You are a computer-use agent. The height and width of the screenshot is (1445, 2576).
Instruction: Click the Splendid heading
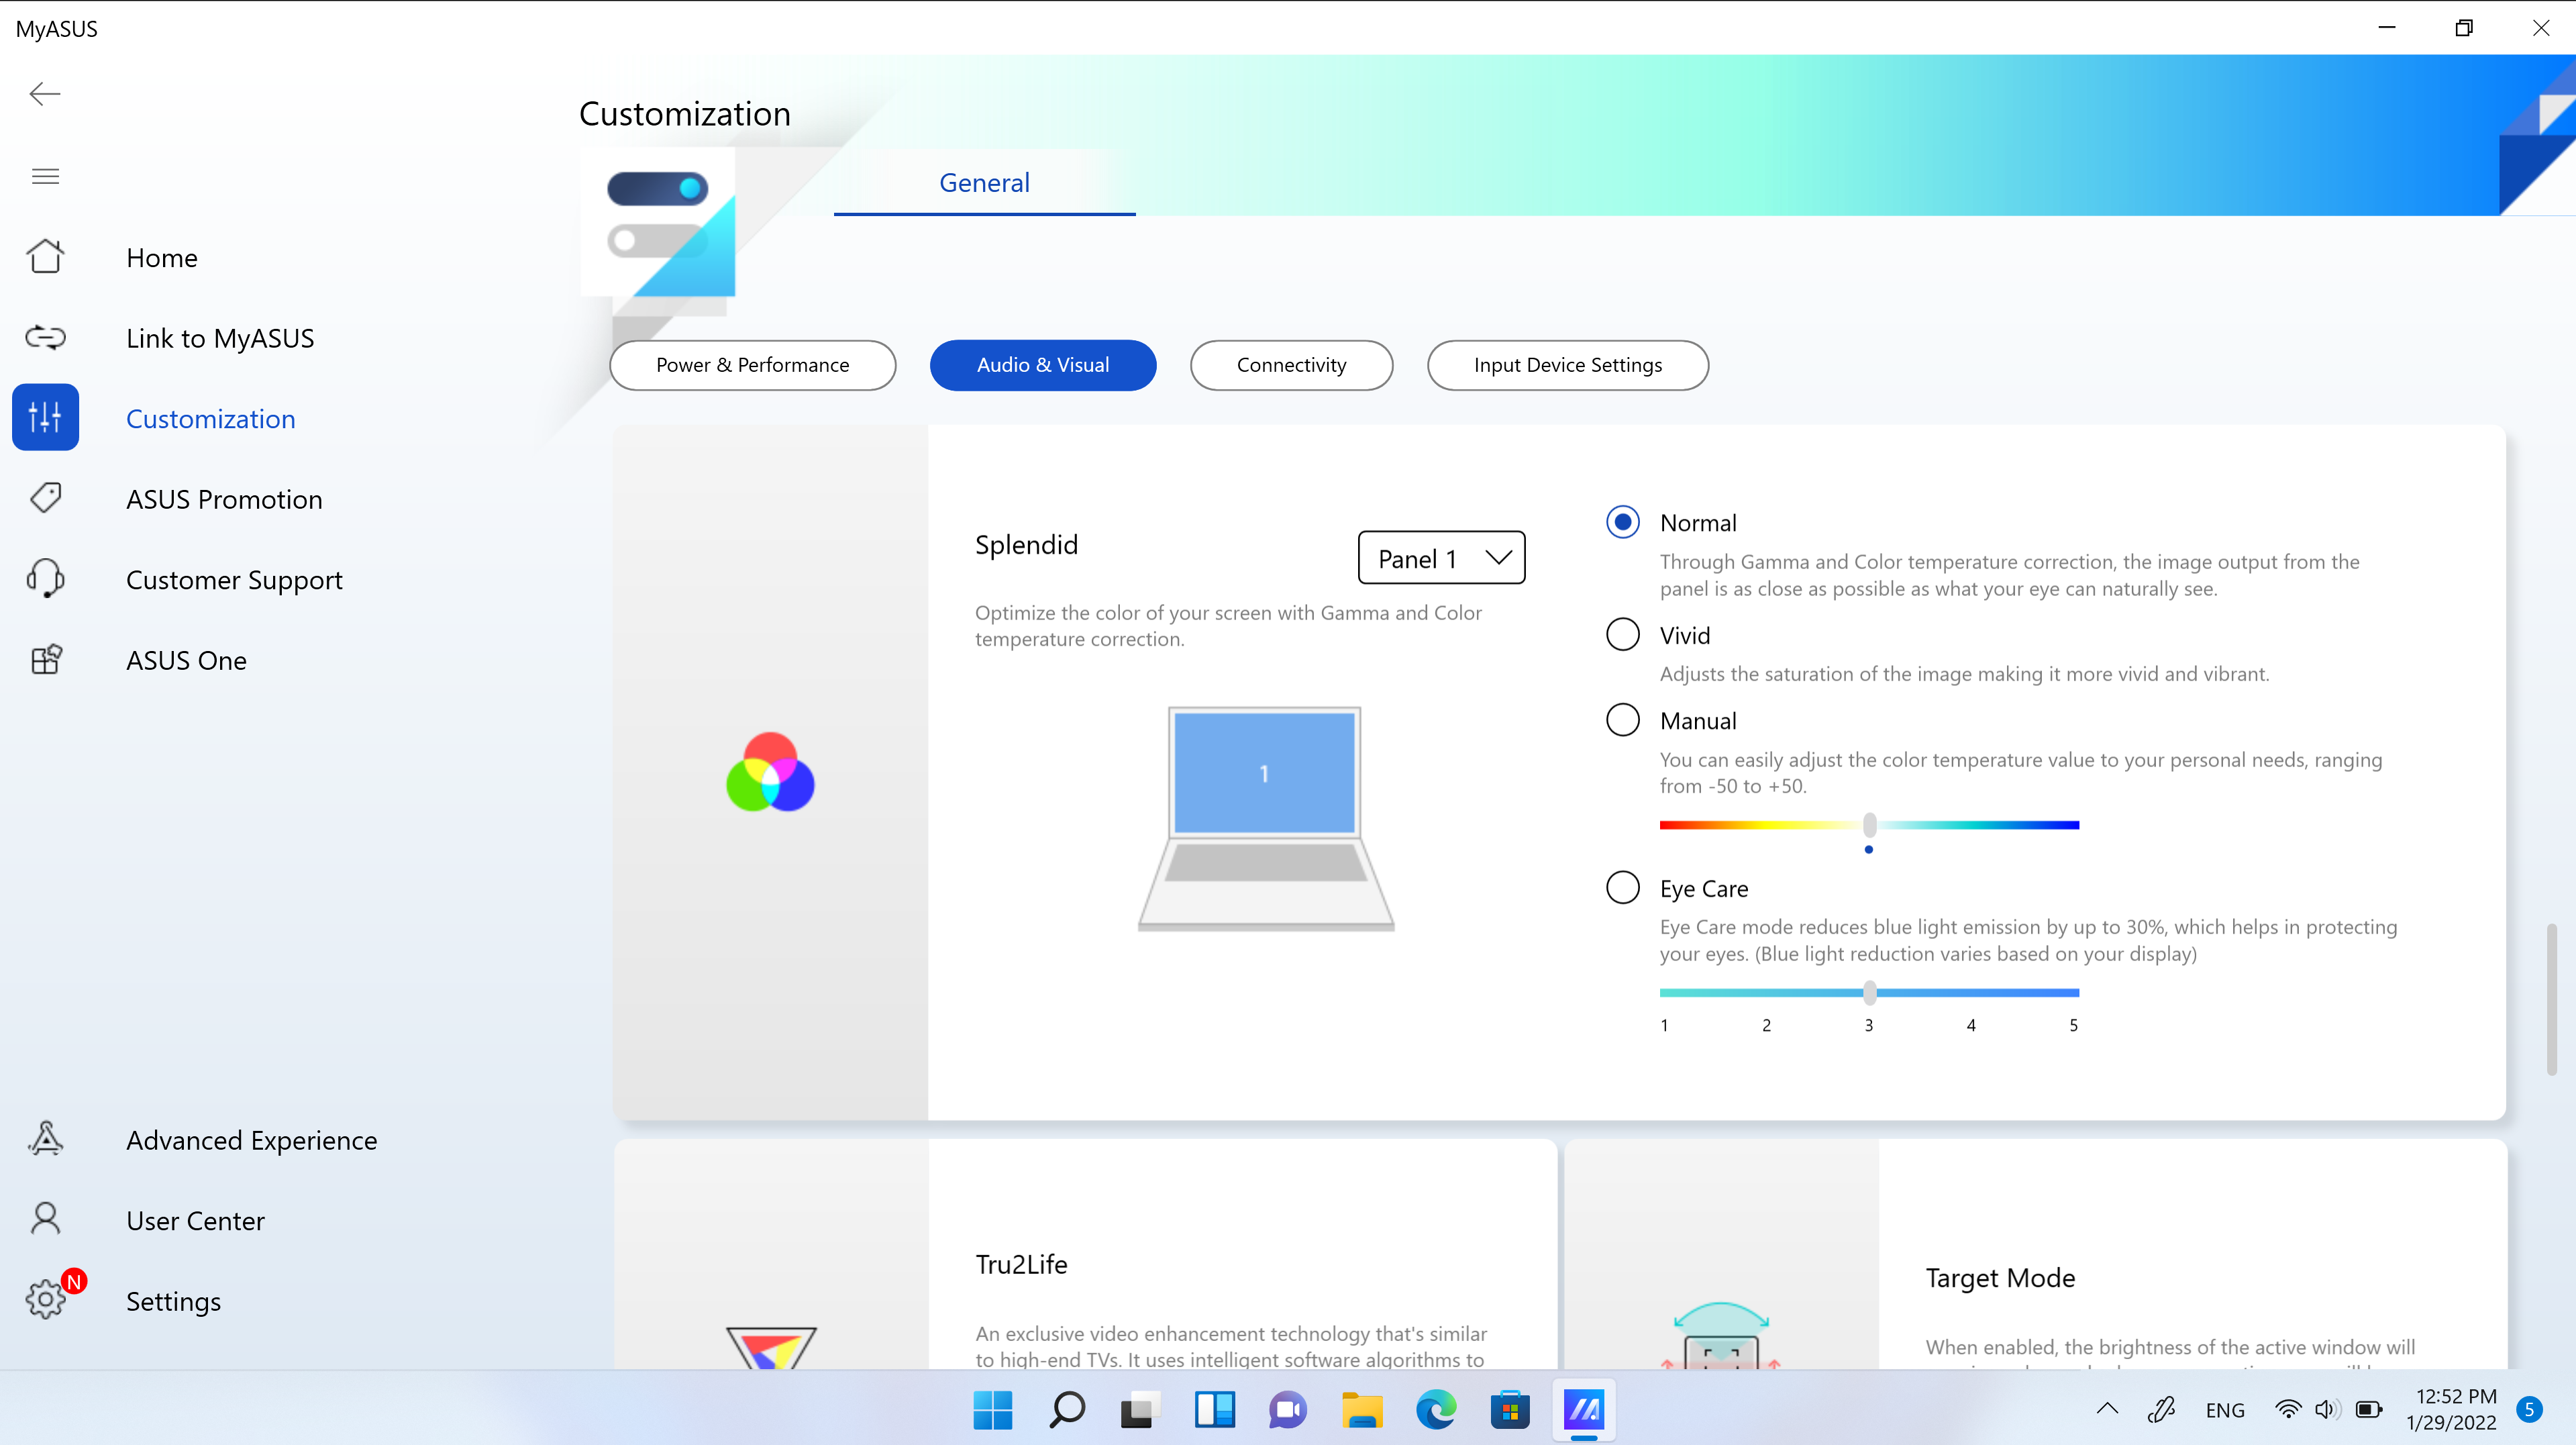[1026, 544]
